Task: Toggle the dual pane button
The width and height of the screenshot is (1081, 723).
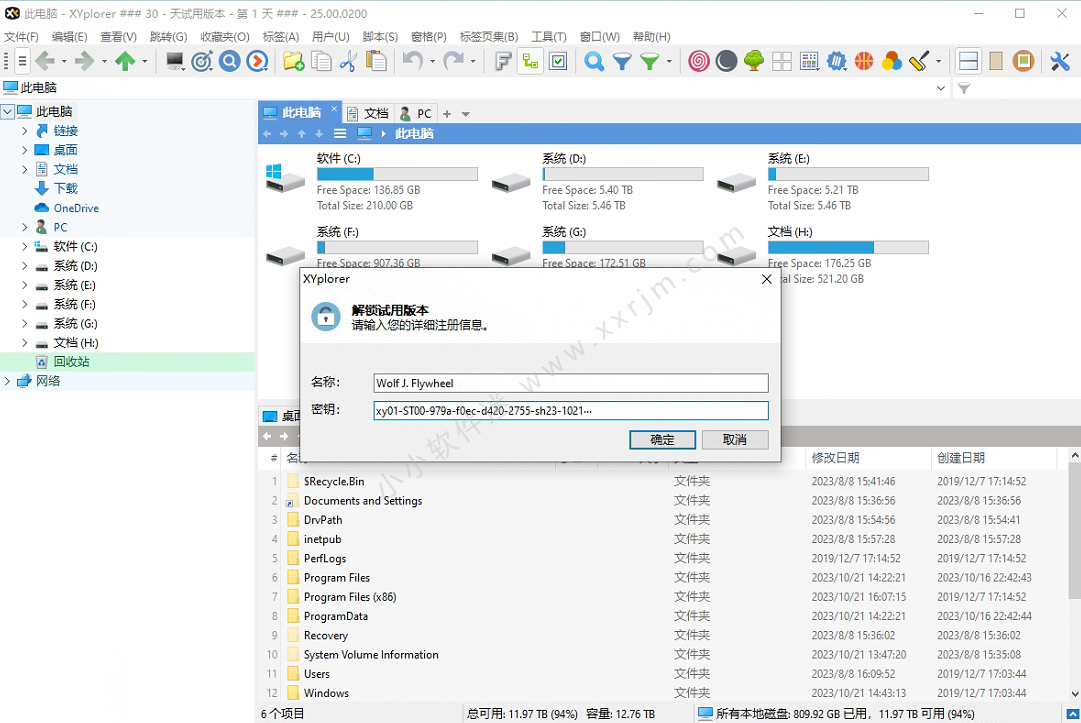Action: 969,61
